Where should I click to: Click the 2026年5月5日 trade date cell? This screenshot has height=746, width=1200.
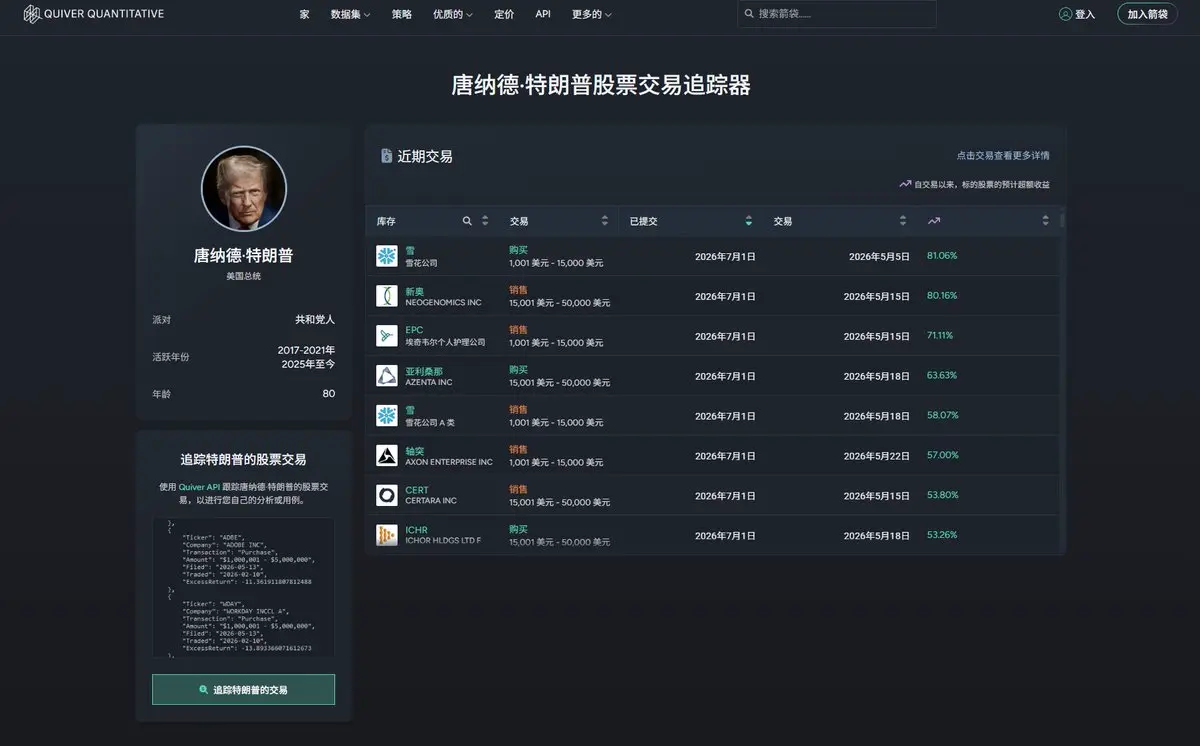click(x=879, y=257)
